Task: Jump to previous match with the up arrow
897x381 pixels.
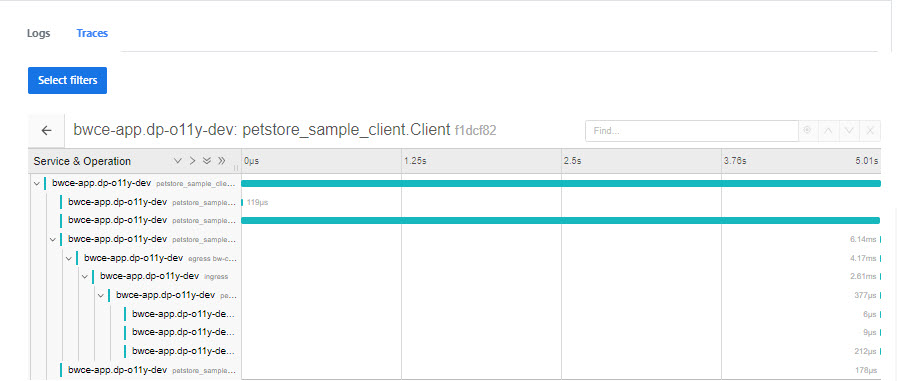Action: pos(828,130)
